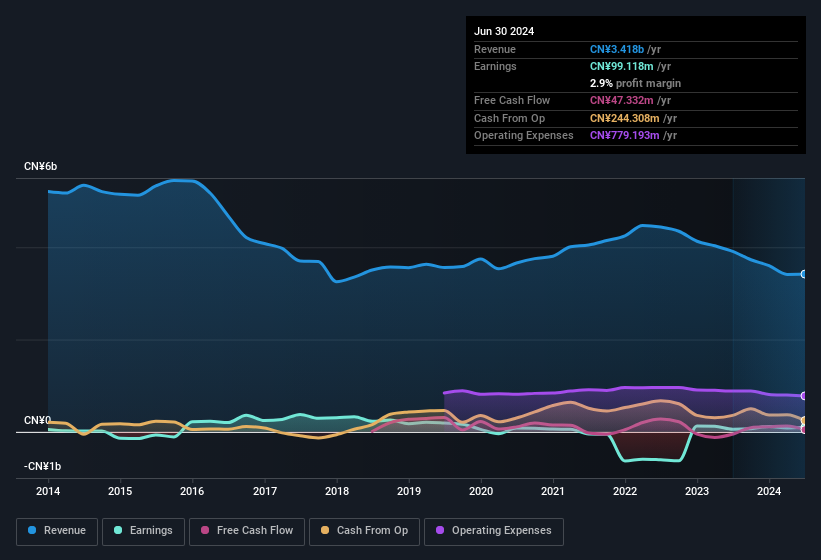The image size is (821, 560).
Task: Toggle the Revenue legend button
Action: click(x=57, y=531)
